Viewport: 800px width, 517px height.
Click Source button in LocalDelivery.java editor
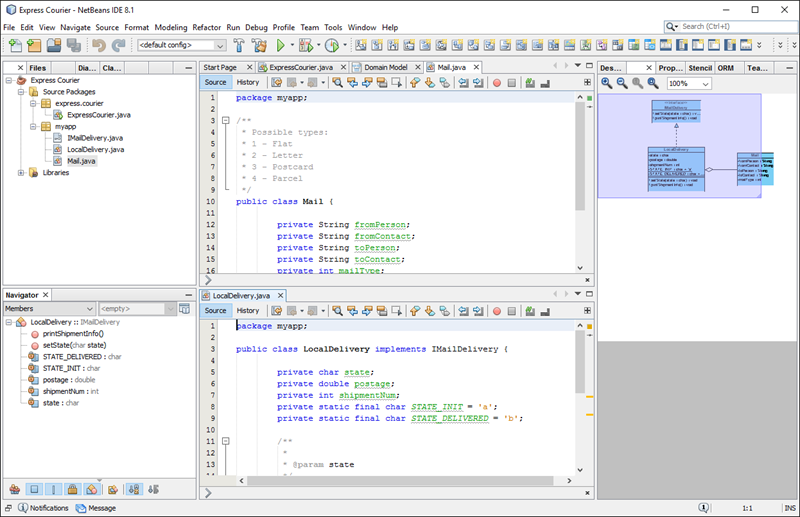pos(215,310)
